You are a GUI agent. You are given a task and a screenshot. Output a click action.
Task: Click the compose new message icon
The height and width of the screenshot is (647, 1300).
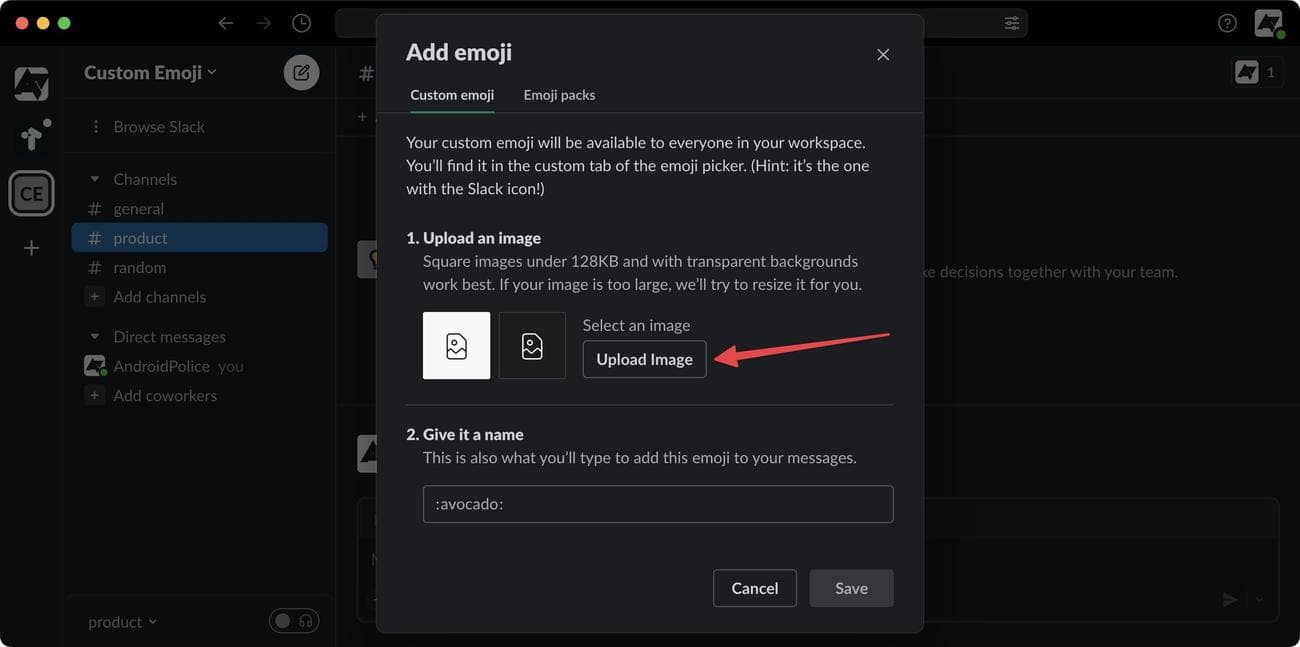pyautogui.click(x=301, y=73)
